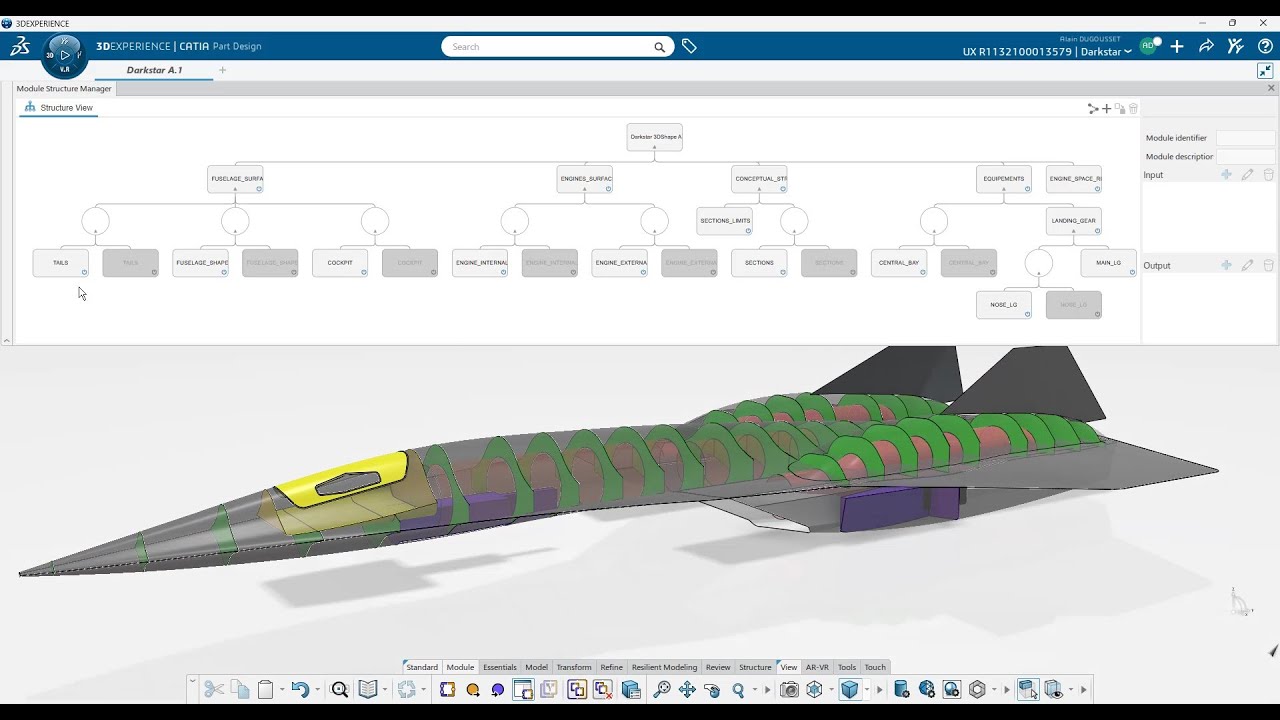Click the hexagon nut icon in toolbar
1280x720 pixels.
coord(977,689)
